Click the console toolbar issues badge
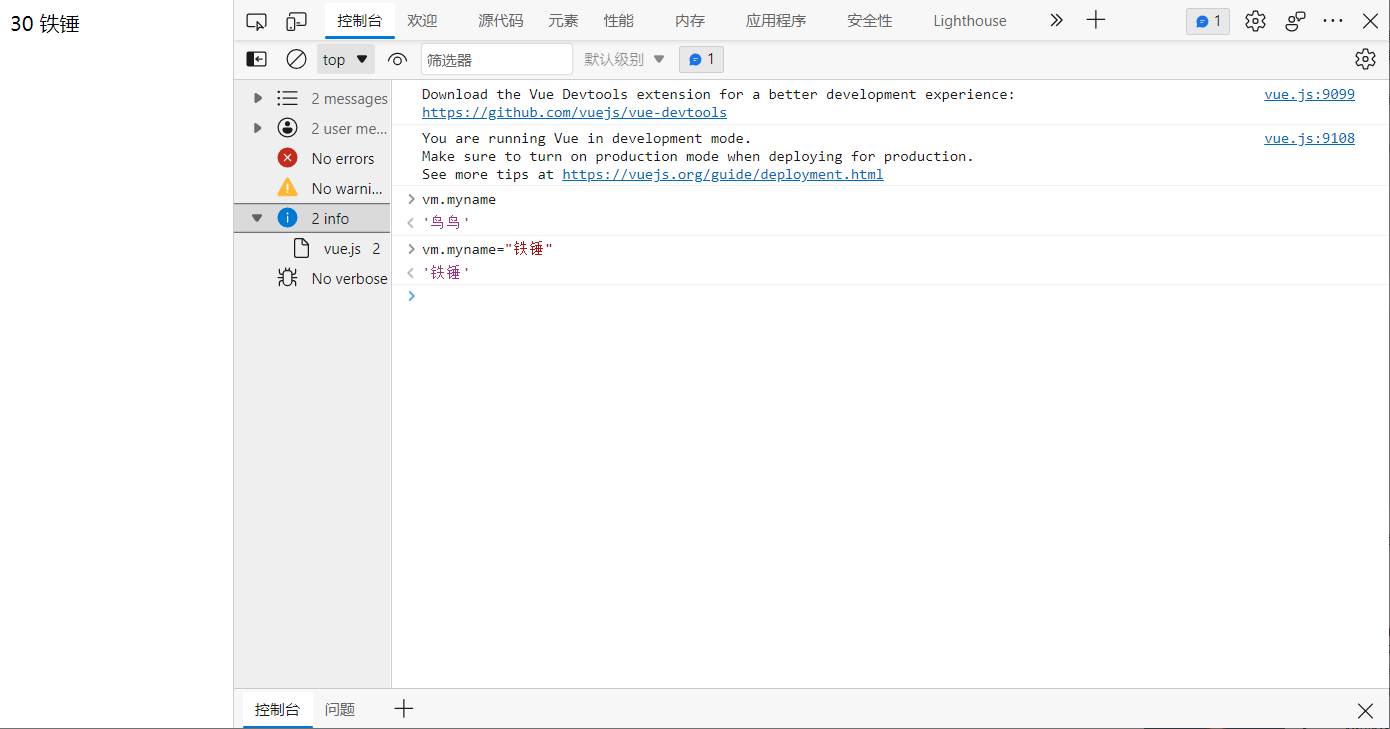 coord(701,60)
